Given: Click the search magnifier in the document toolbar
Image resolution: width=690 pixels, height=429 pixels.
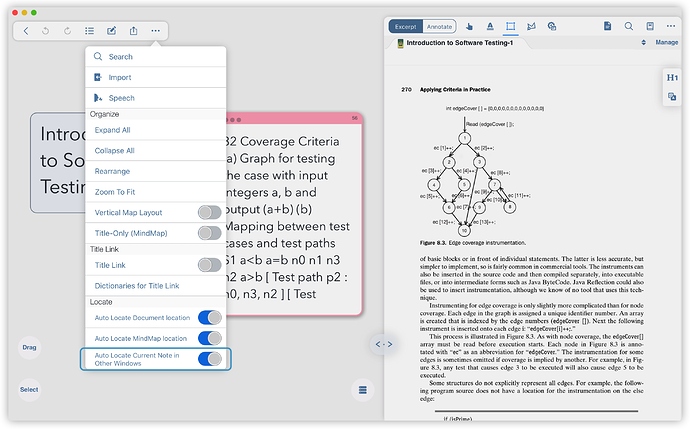Looking at the screenshot, I should [629, 26].
